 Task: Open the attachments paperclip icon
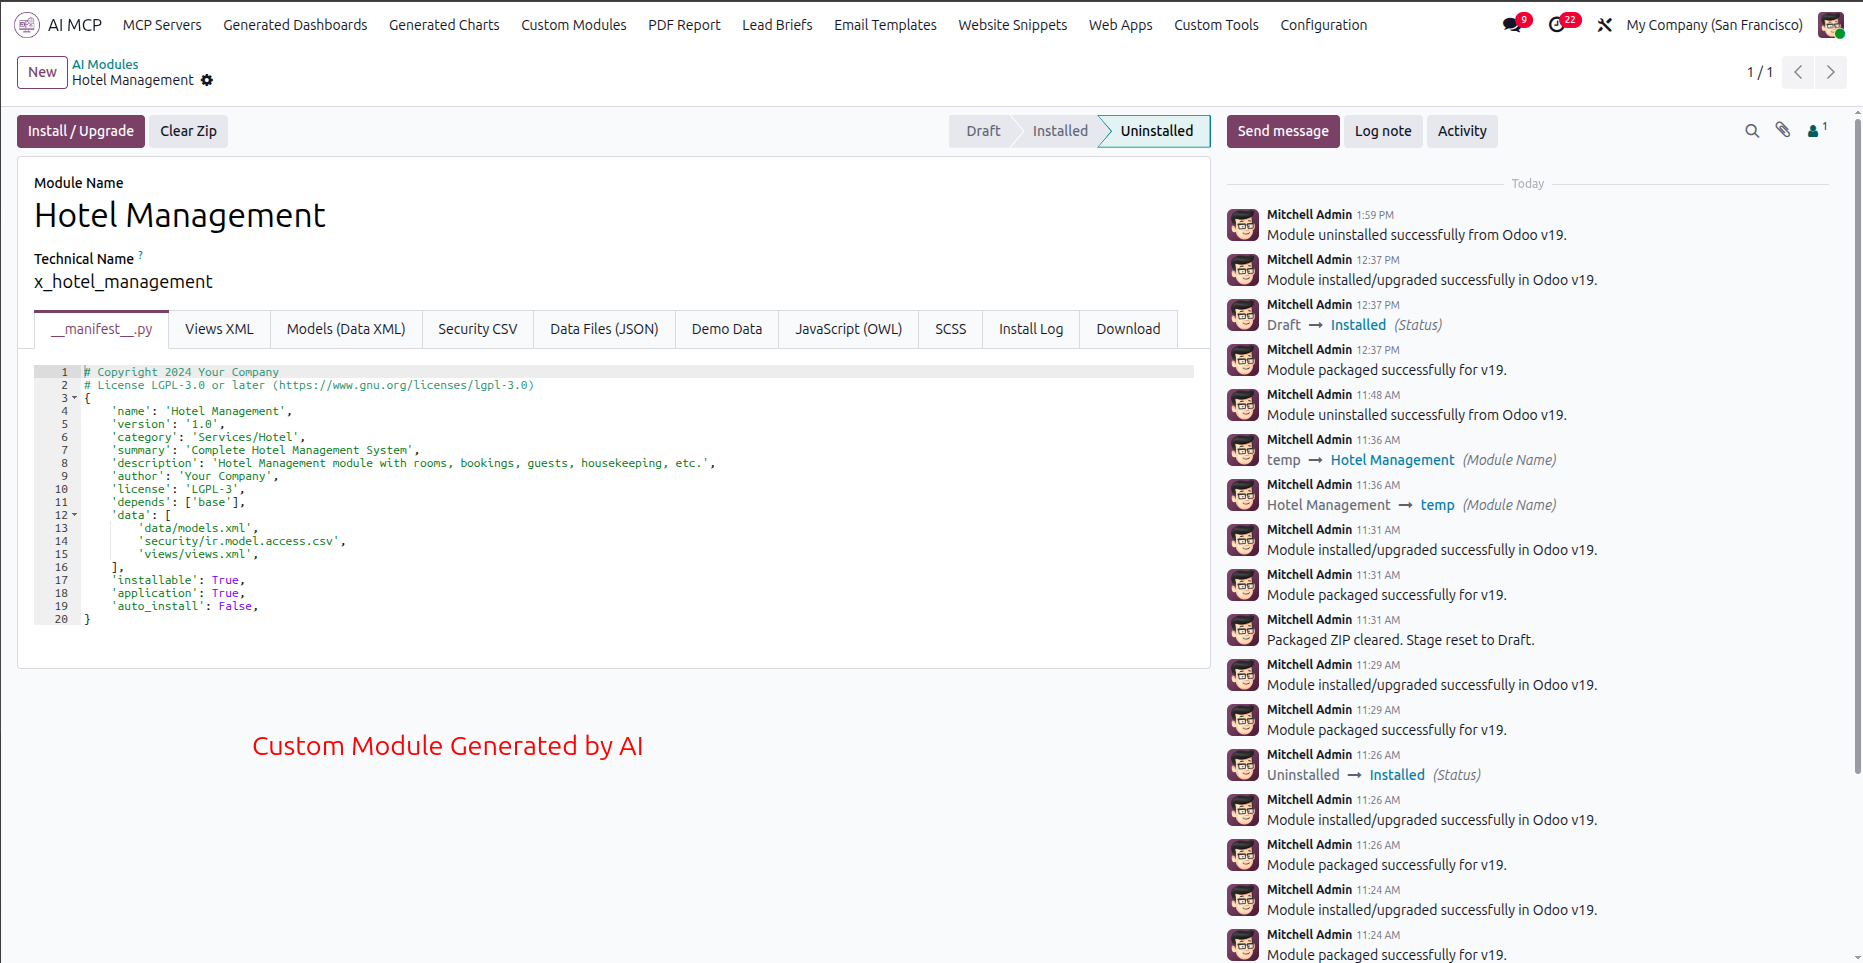point(1783,130)
